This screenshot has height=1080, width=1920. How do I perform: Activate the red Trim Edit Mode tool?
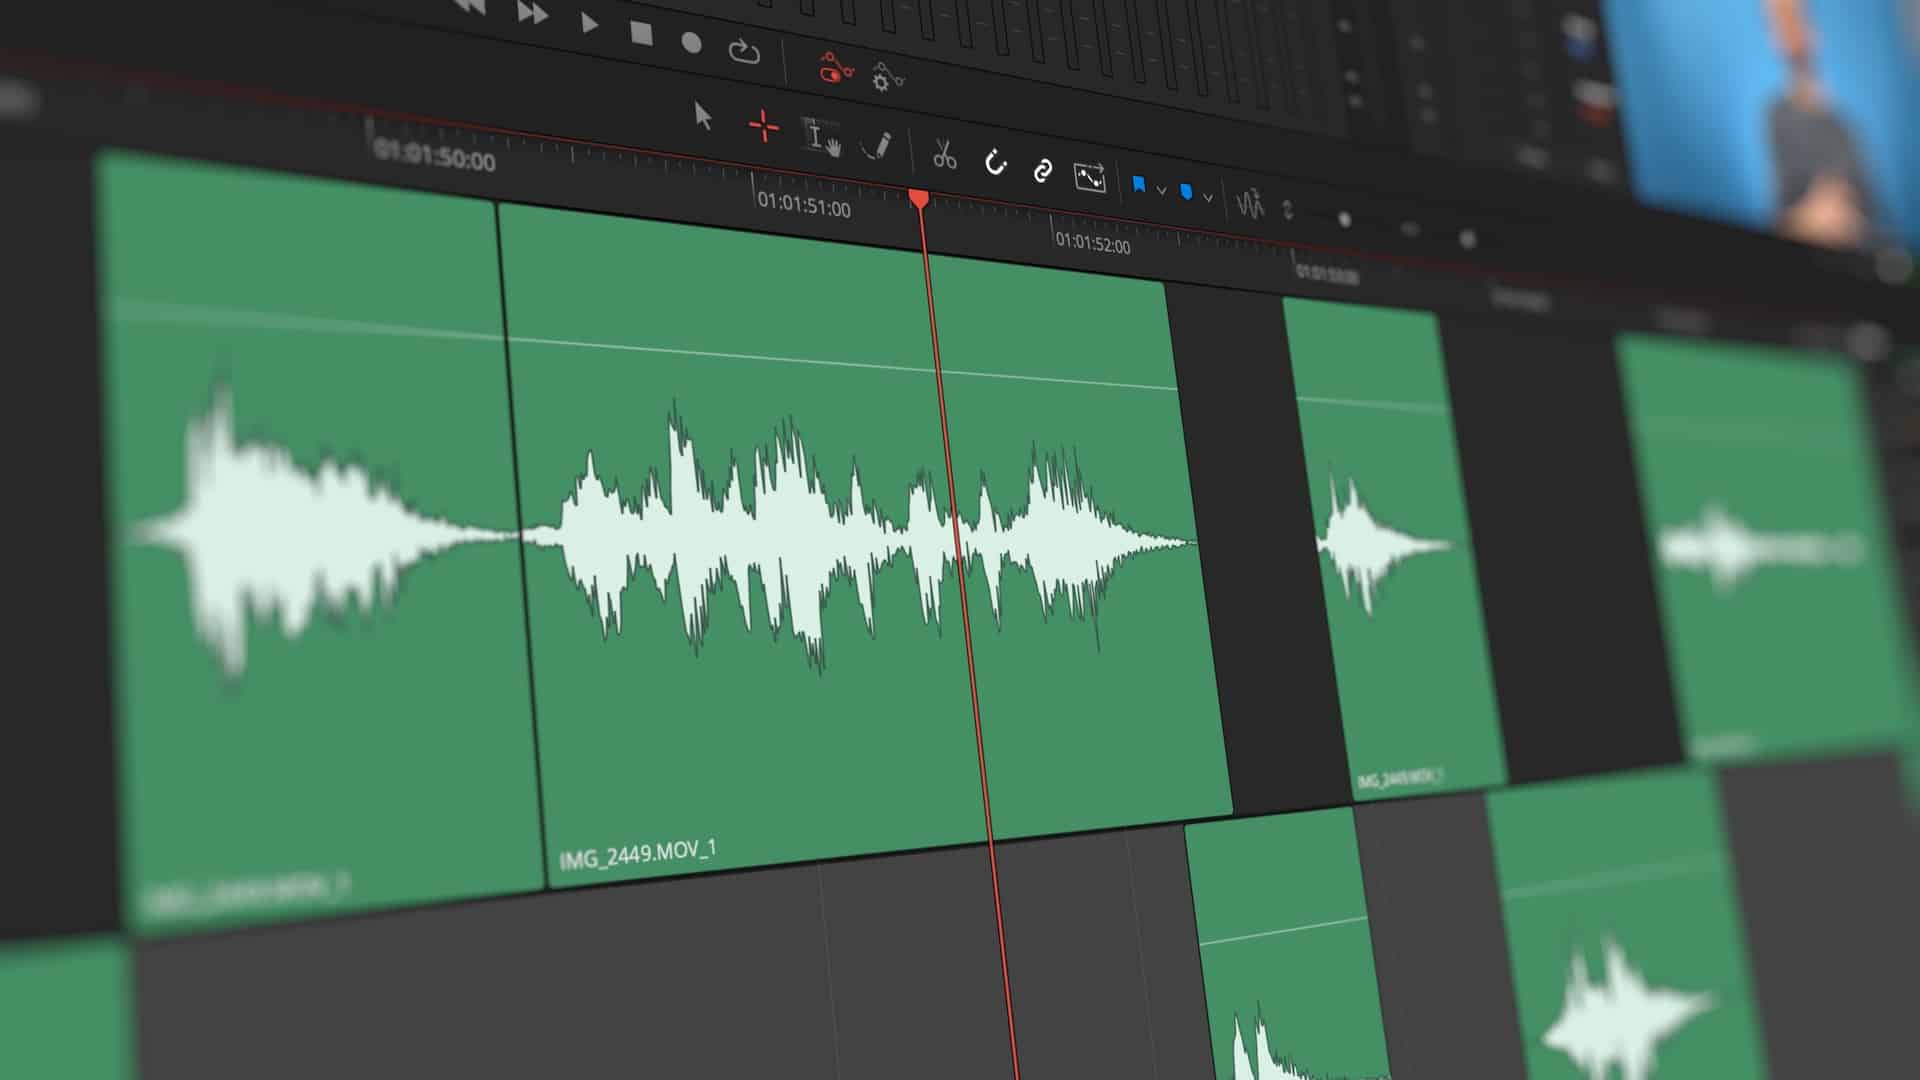coord(763,123)
